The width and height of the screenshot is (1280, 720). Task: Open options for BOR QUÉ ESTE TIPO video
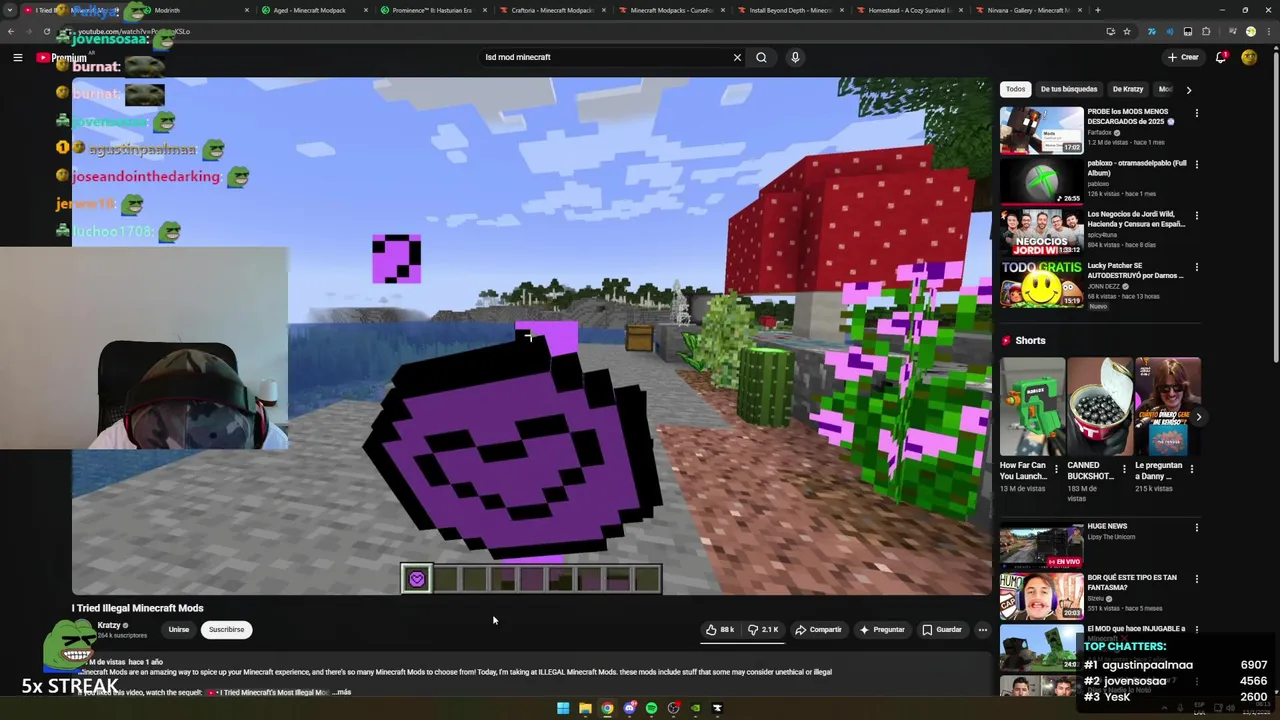click(1196, 580)
